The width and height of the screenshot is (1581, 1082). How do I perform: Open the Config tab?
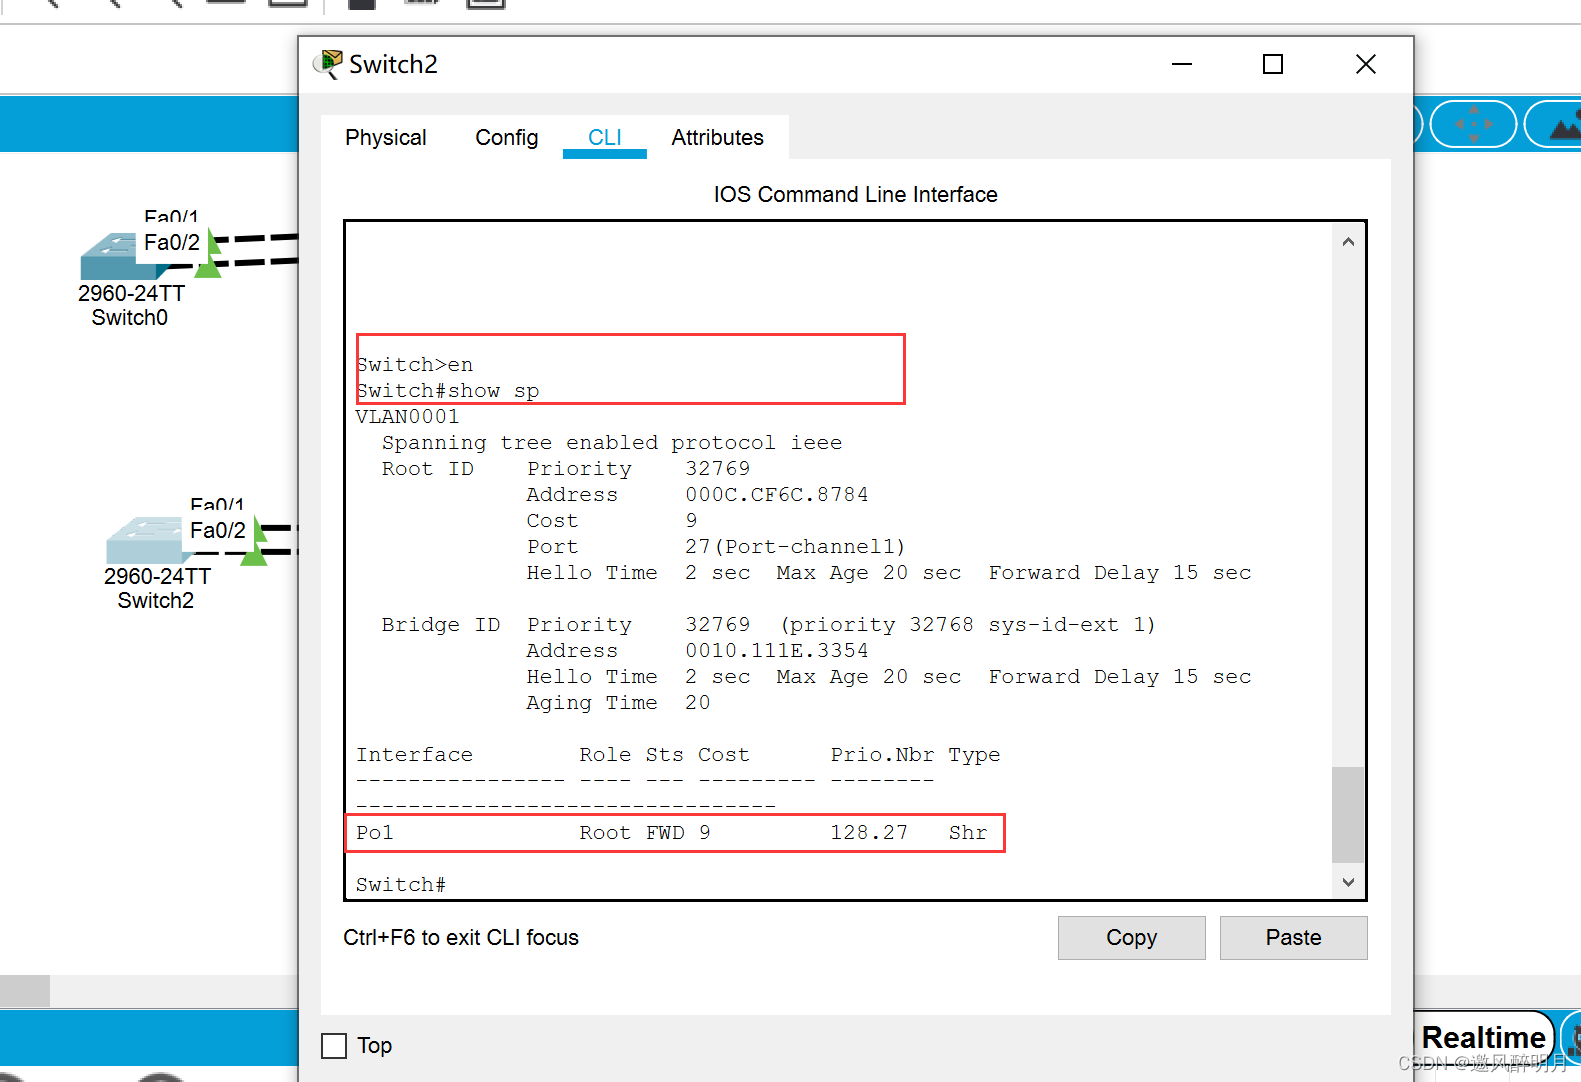pyautogui.click(x=506, y=137)
